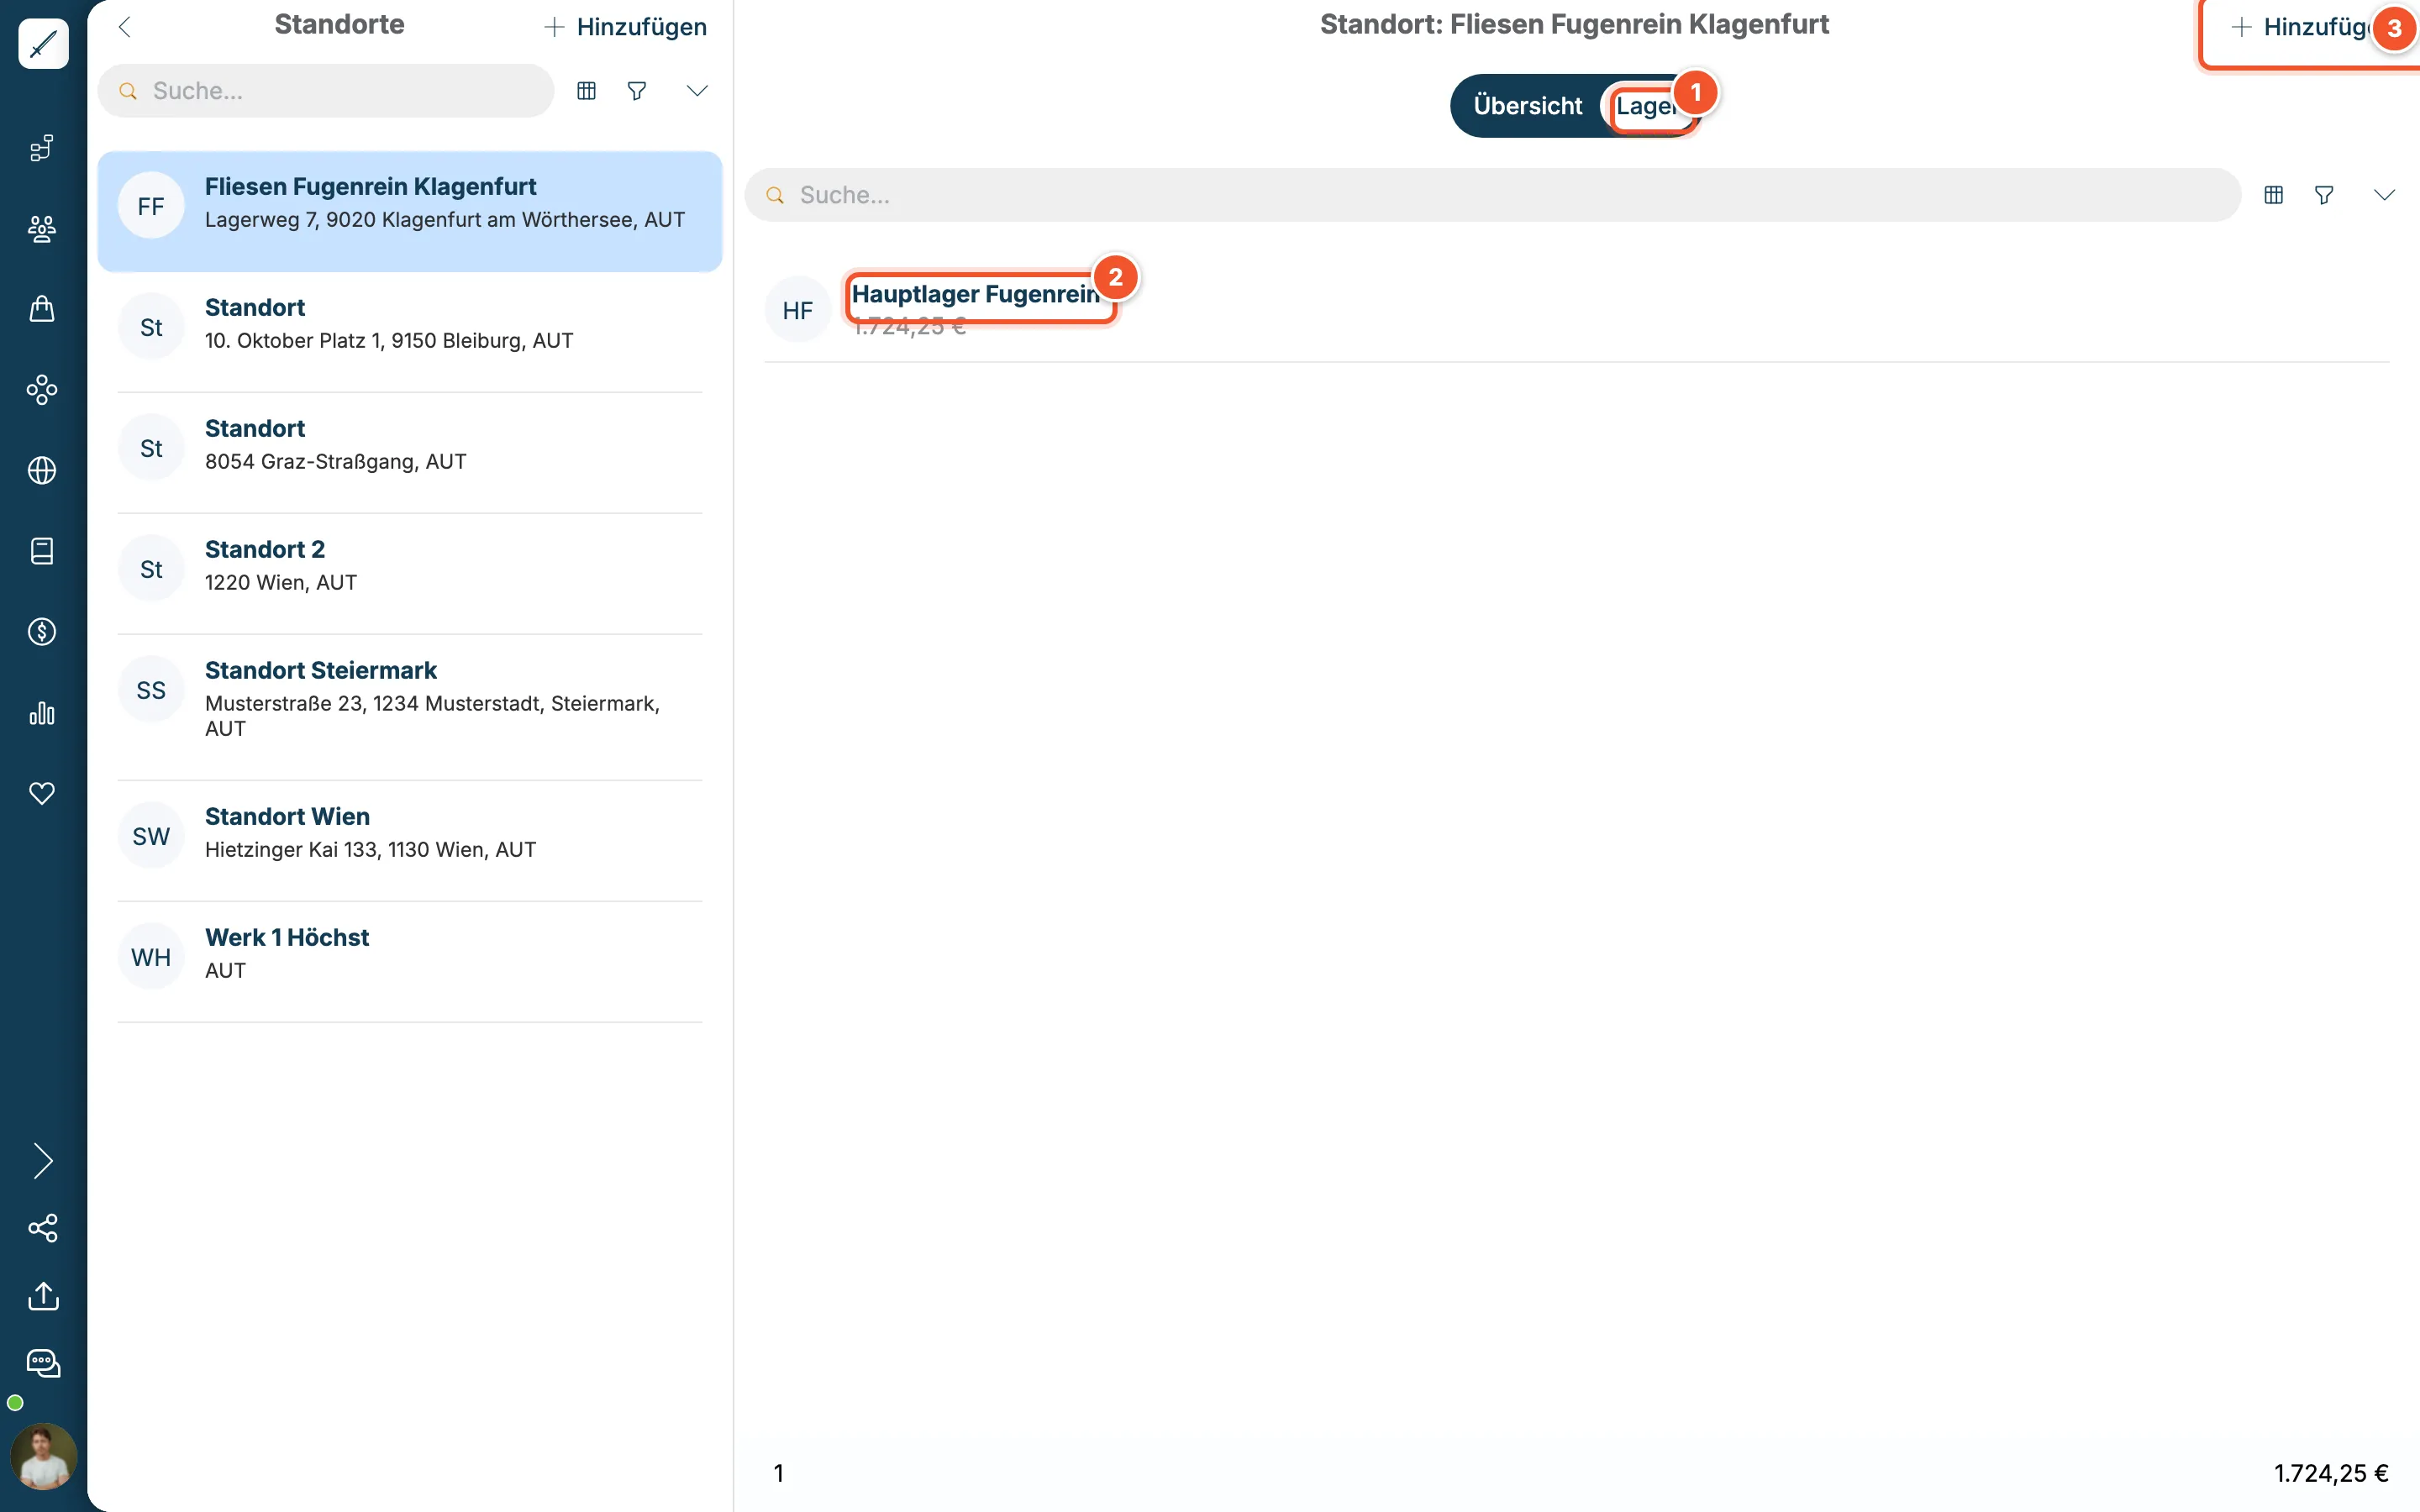The height and width of the screenshot is (1512, 2420).
Task: Focus the Standorte search field
Action: coord(326,91)
